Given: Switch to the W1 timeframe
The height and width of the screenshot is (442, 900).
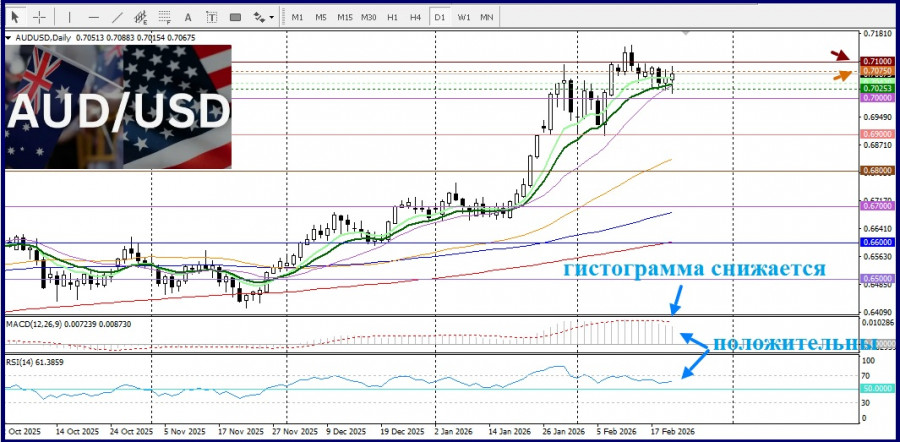Looking at the screenshot, I should click(464, 17).
